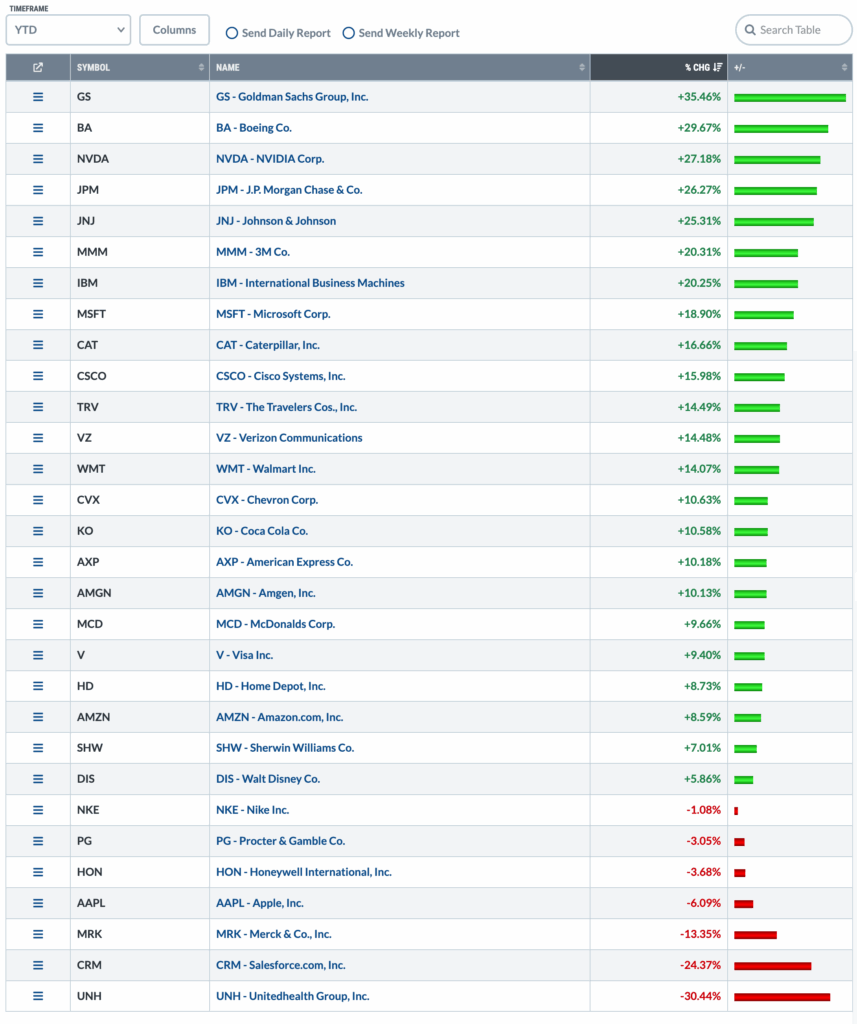857x1024 pixels.
Task: Open the row menu icon for WMT
Action: 38,469
